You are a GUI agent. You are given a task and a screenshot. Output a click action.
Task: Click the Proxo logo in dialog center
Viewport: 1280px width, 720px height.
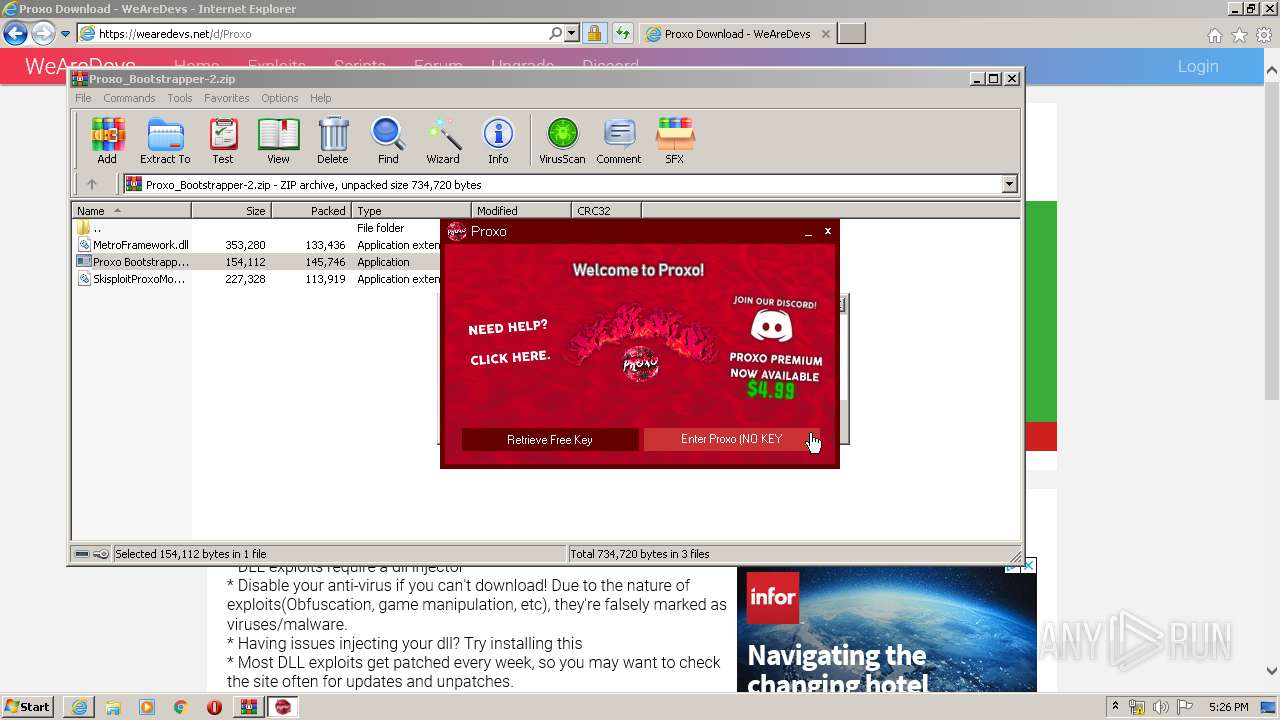click(x=640, y=364)
